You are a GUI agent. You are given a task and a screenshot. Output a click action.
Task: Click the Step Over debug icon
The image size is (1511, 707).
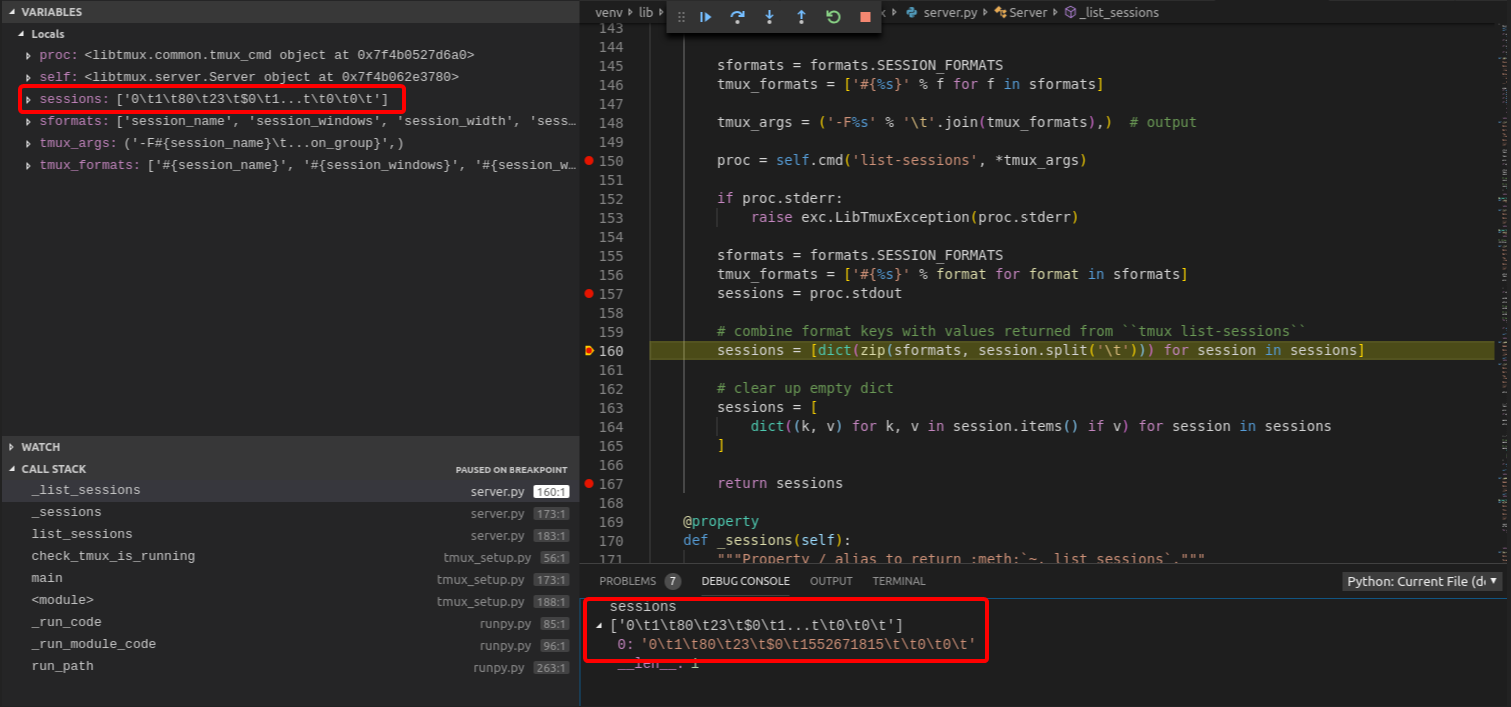737,17
